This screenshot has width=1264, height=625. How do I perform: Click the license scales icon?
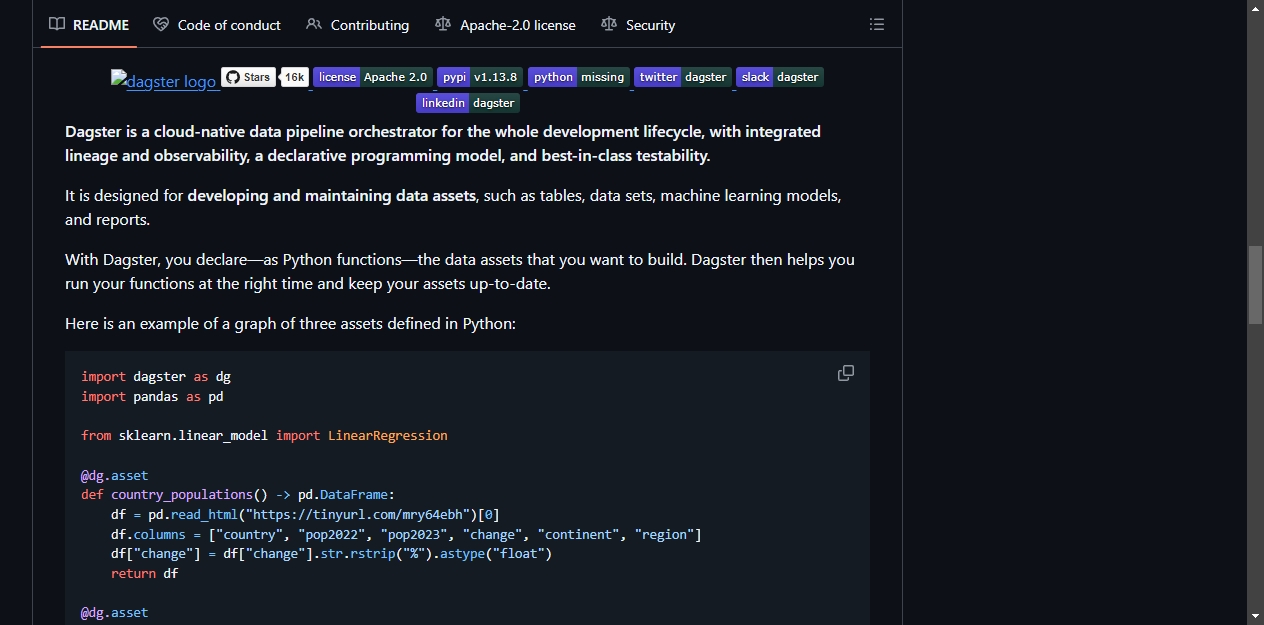coord(443,24)
